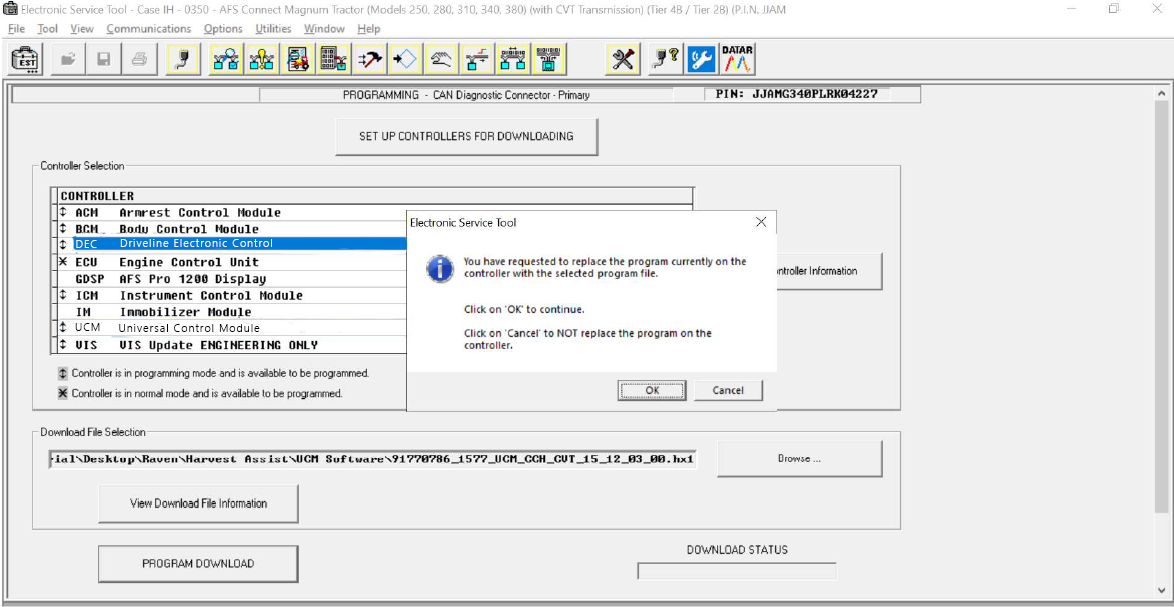The height and width of the screenshot is (607, 1174).
Task: Select DEC Driveline Electronic Control row
Action: 232,243
